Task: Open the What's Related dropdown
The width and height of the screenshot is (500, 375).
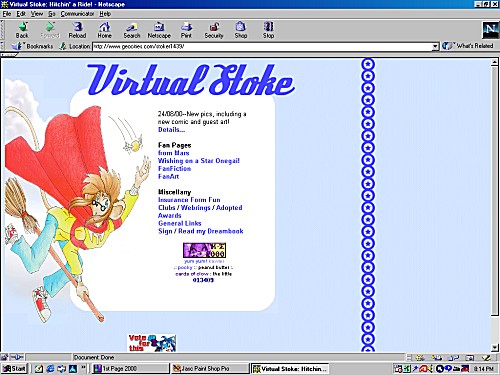Action: click(x=468, y=46)
